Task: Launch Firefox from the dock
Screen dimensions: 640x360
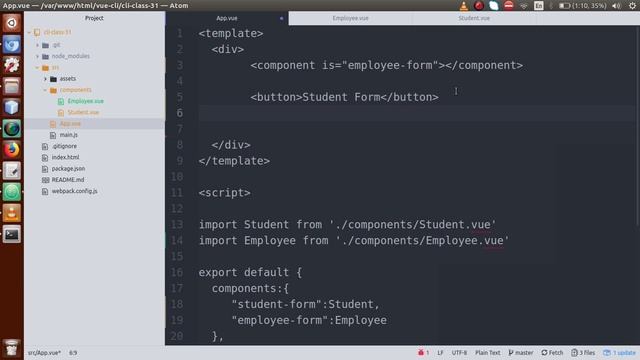Action: point(11,150)
